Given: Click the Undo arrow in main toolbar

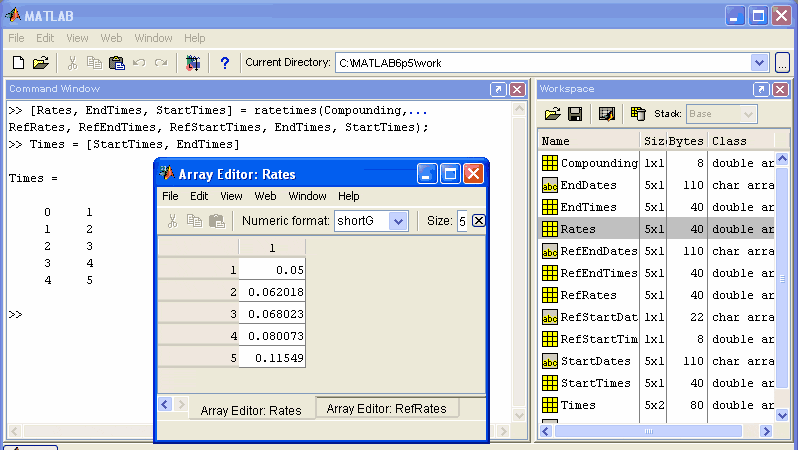Looking at the screenshot, I should 139,63.
